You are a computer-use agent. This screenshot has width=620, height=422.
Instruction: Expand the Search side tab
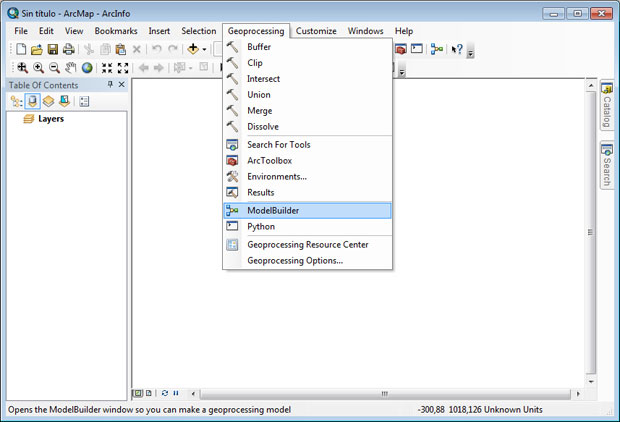[607, 165]
